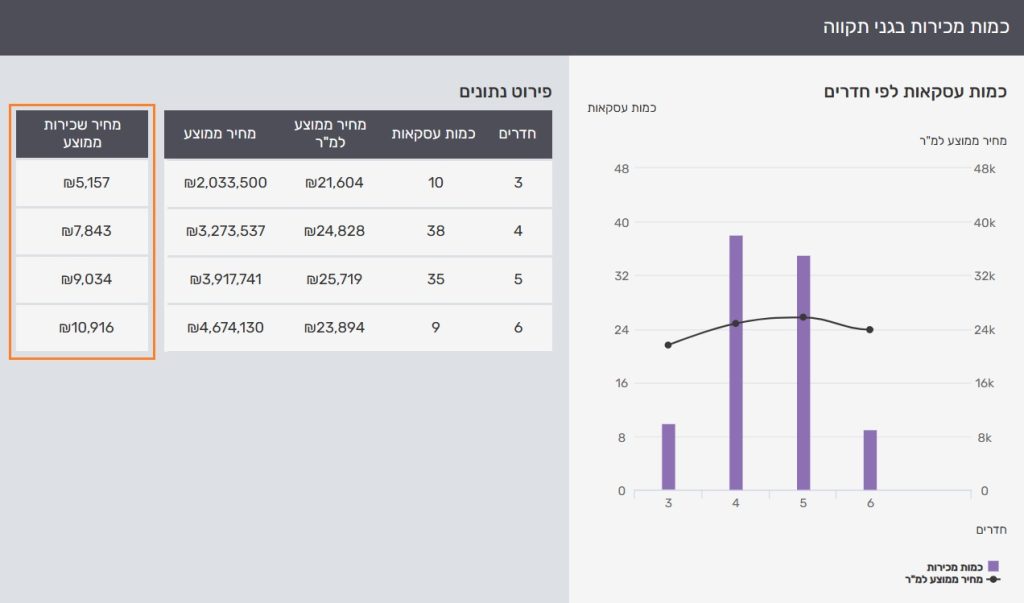Click the כמות עסקאות table column header
Image resolution: width=1024 pixels, height=603 pixels.
click(x=433, y=134)
